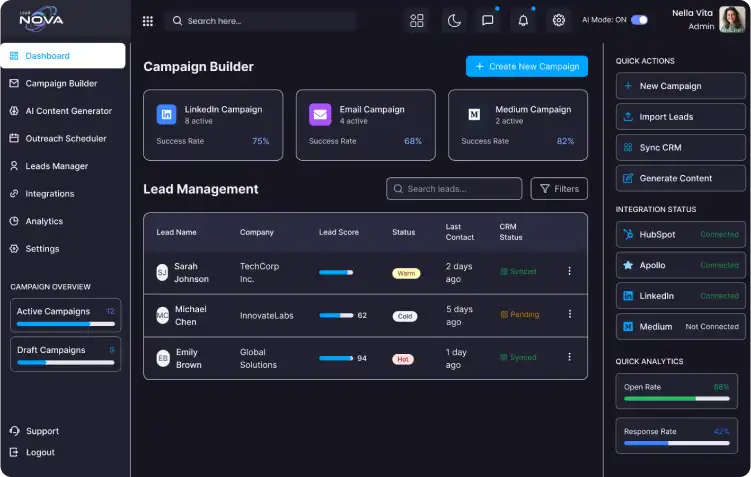Click Active Campaigns progress card

pos(66,316)
